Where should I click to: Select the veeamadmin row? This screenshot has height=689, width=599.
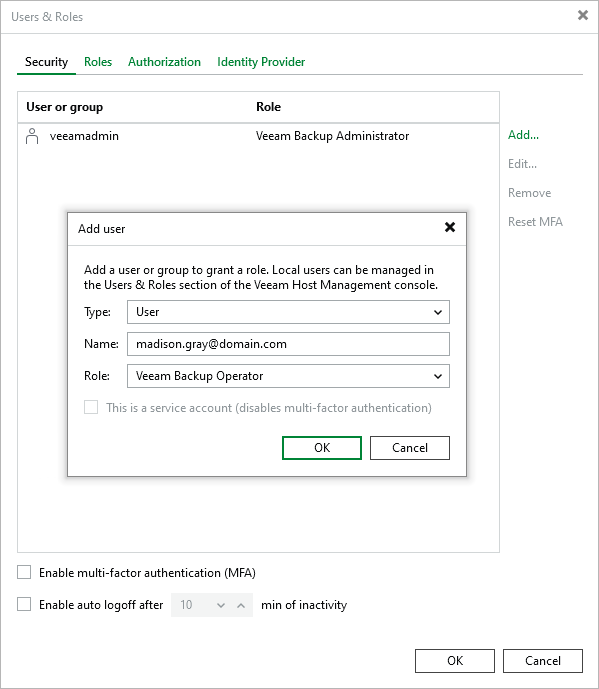258,136
